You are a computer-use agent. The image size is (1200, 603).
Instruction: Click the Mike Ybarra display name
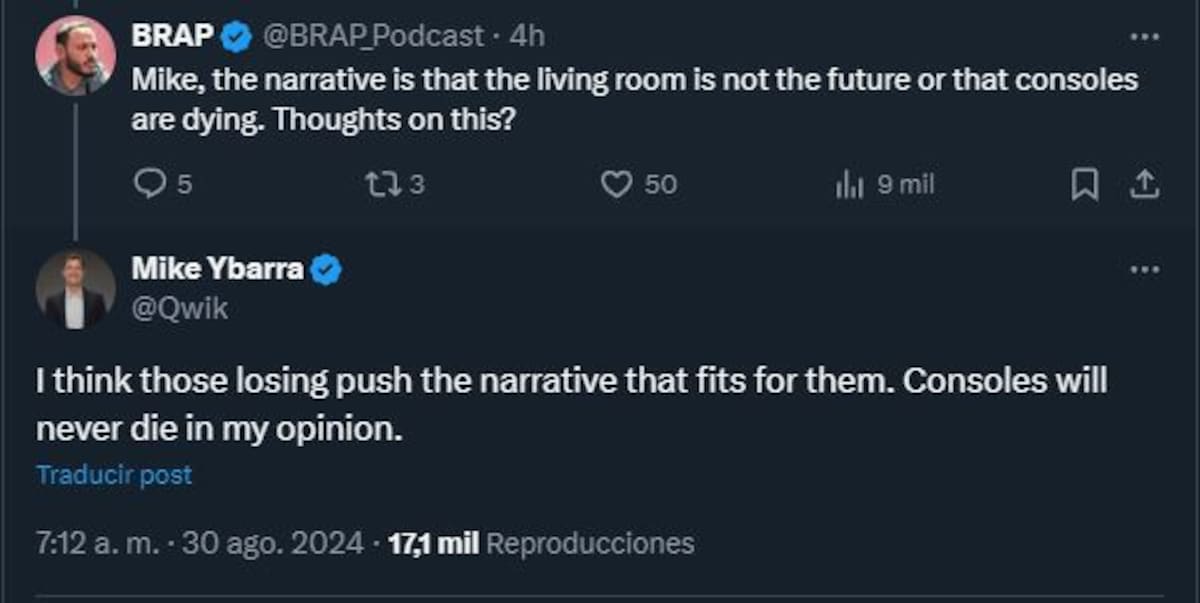coord(218,269)
